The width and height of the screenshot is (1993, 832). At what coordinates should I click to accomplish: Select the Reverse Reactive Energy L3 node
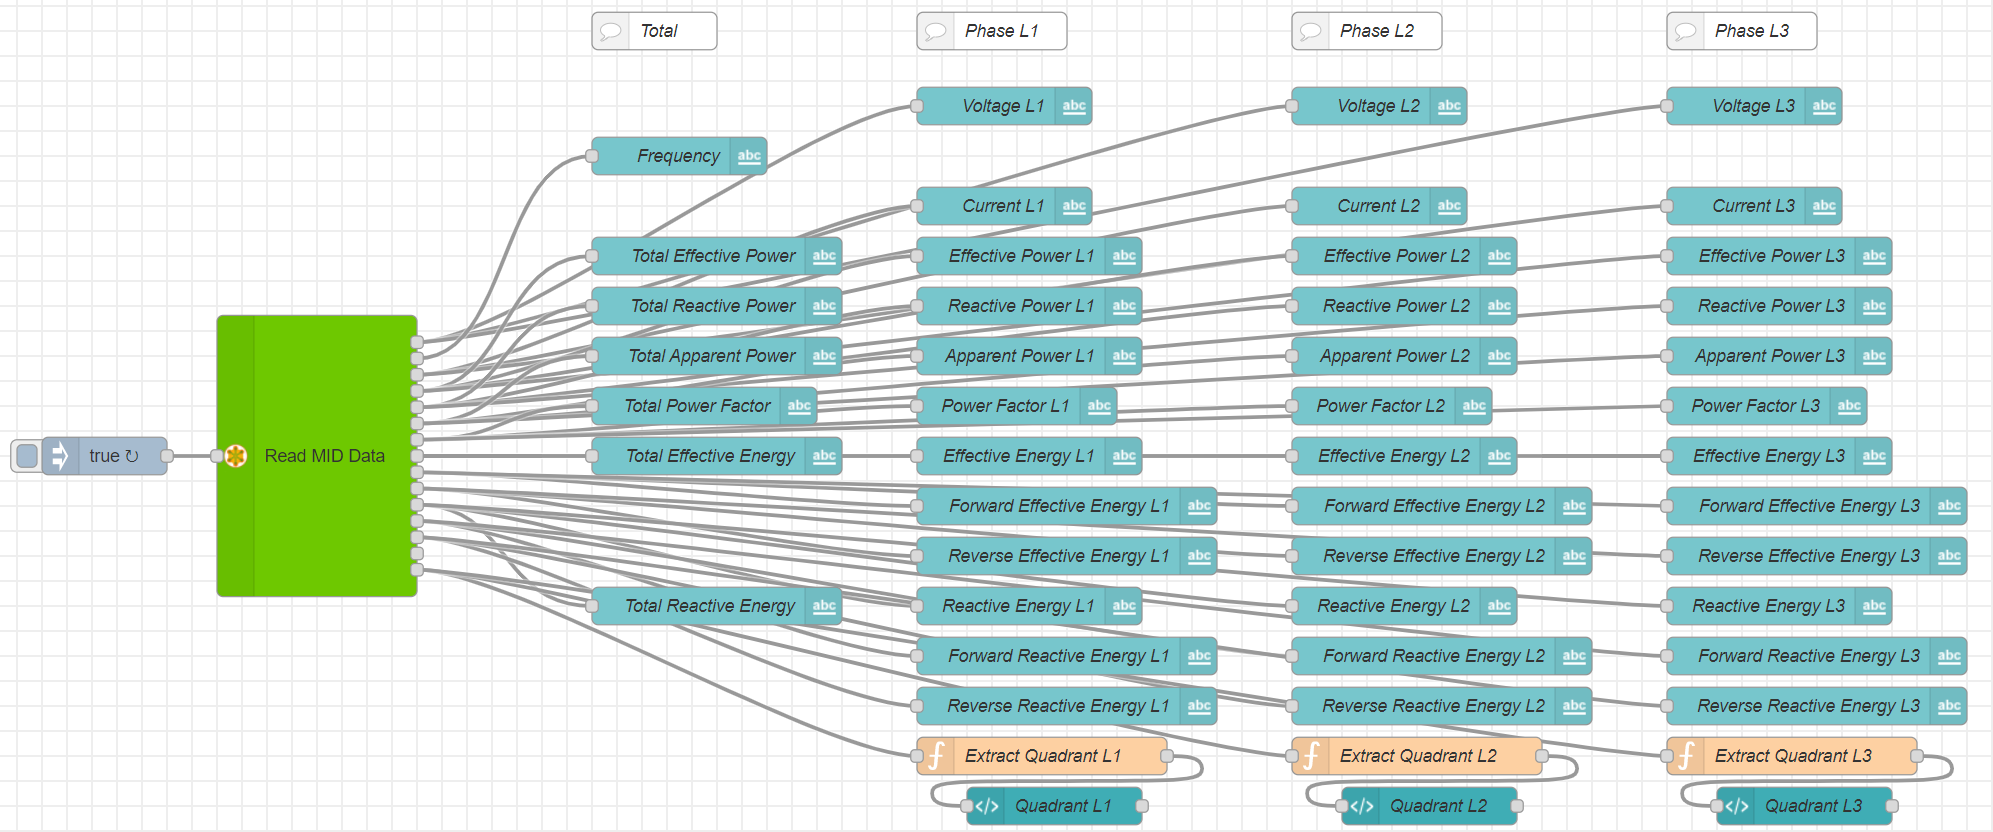pos(1817,706)
